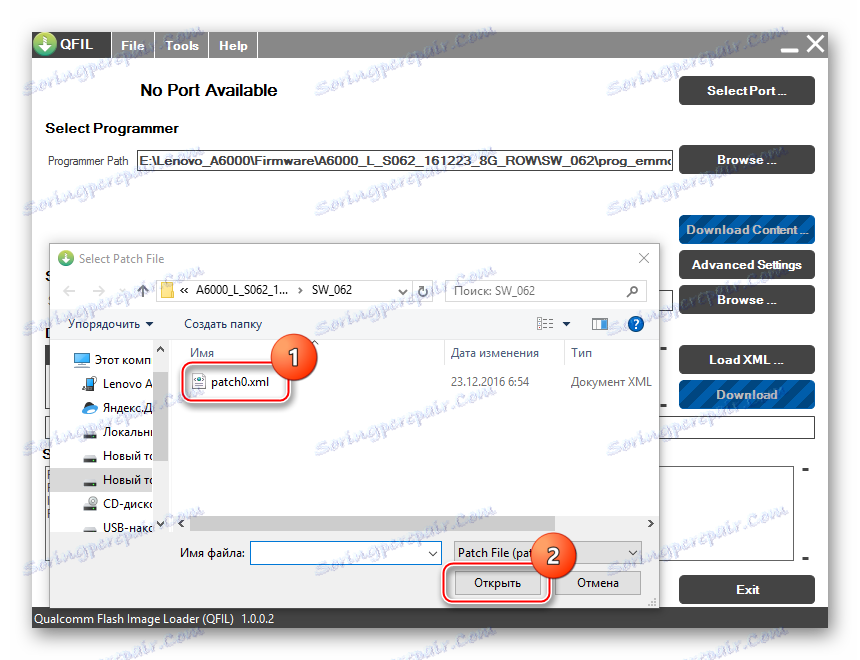Click the Browse button below Advanced Settings
This screenshot has height=660, width=860.
click(746, 300)
